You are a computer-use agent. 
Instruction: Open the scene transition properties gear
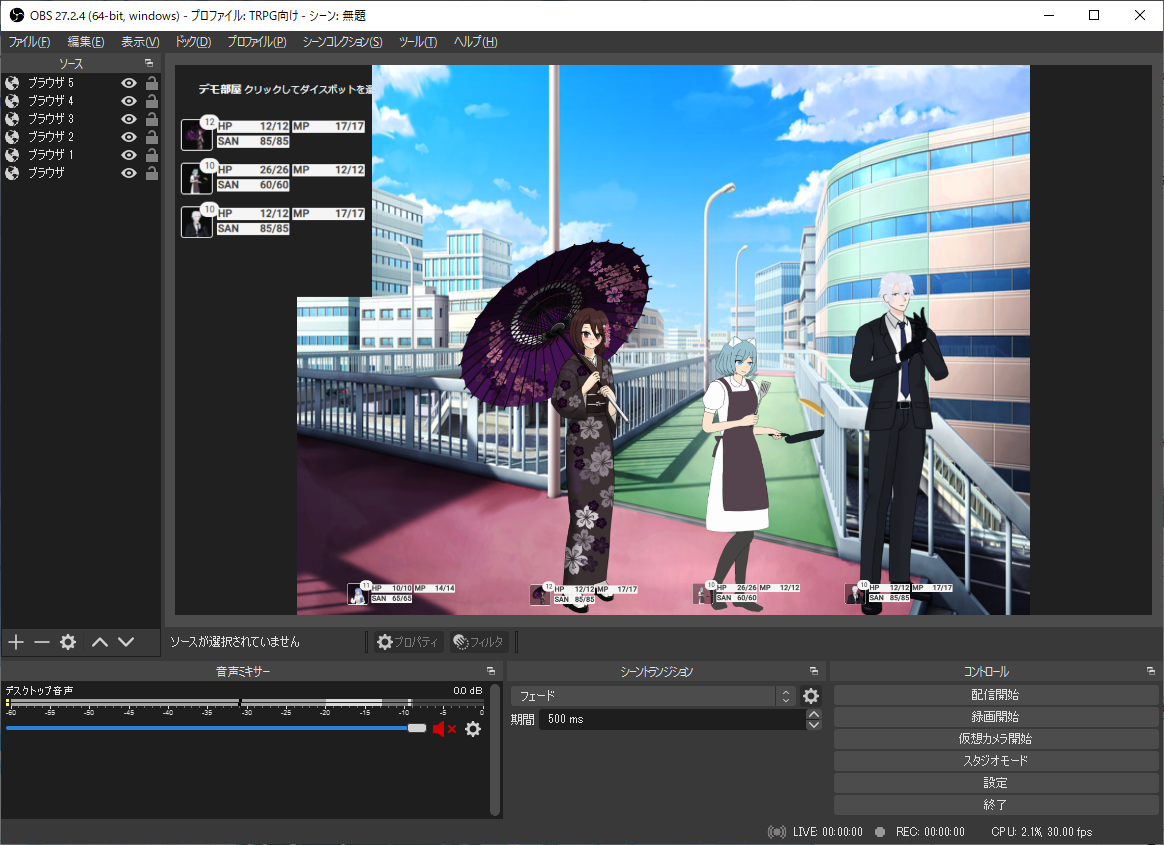[x=810, y=695]
